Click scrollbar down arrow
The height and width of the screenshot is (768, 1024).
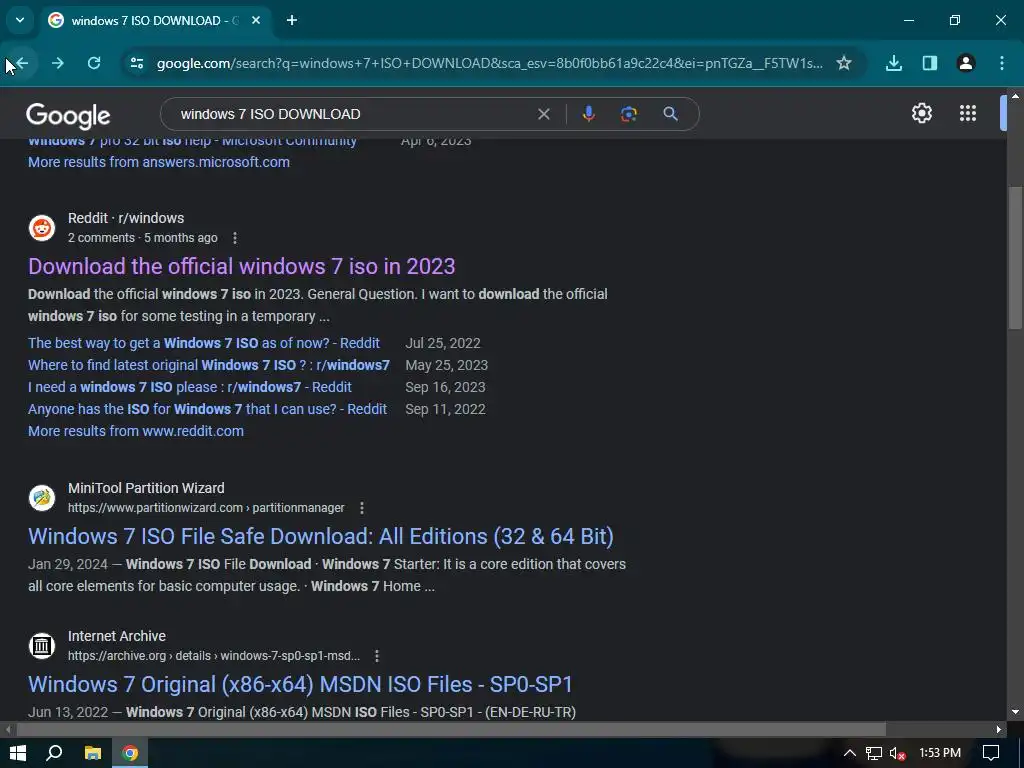coord(1015,712)
